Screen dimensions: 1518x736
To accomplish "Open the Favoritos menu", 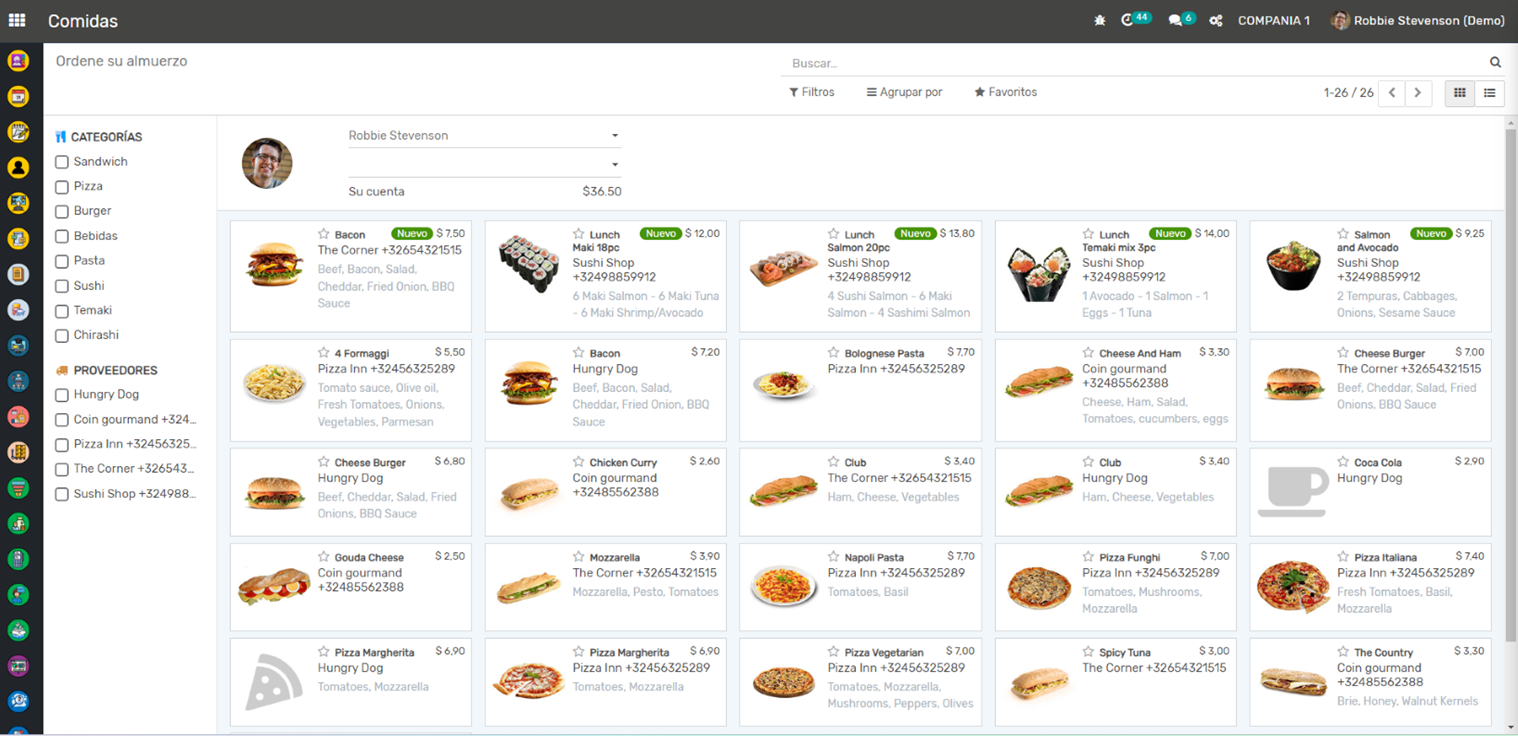I will click(1005, 92).
